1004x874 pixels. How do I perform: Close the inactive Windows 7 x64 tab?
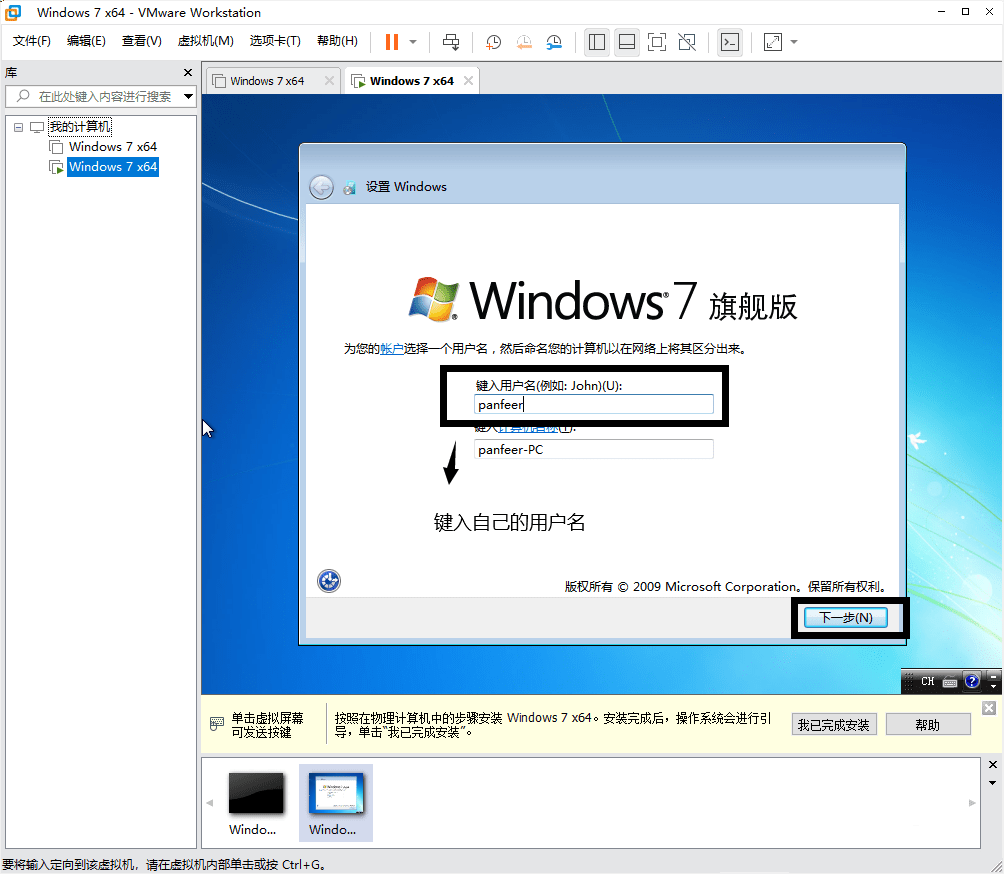[x=329, y=81]
